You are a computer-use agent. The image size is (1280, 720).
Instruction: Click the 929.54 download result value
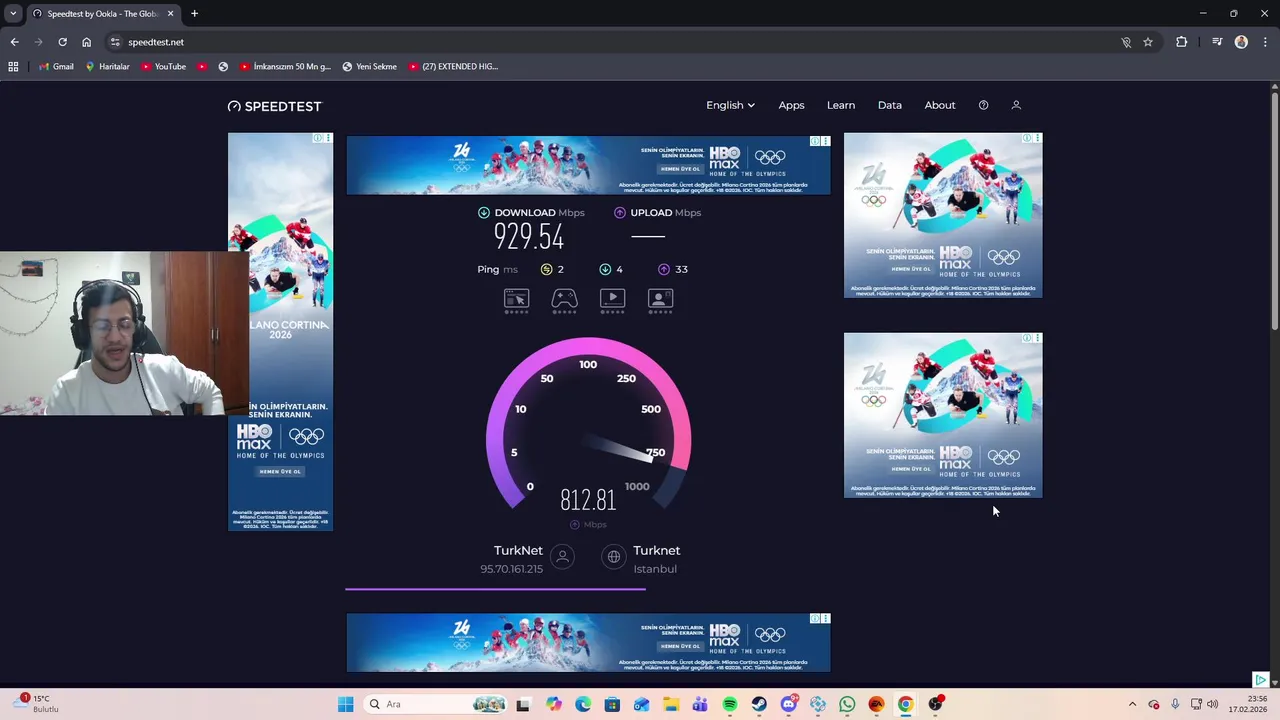click(x=528, y=237)
